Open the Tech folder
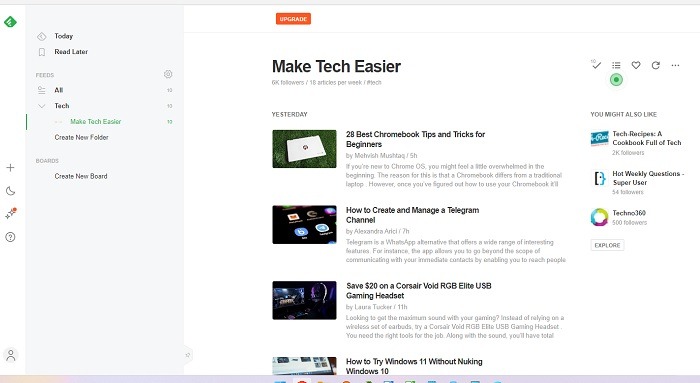The width and height of the screenshot is (700, 383). [62, 106]
